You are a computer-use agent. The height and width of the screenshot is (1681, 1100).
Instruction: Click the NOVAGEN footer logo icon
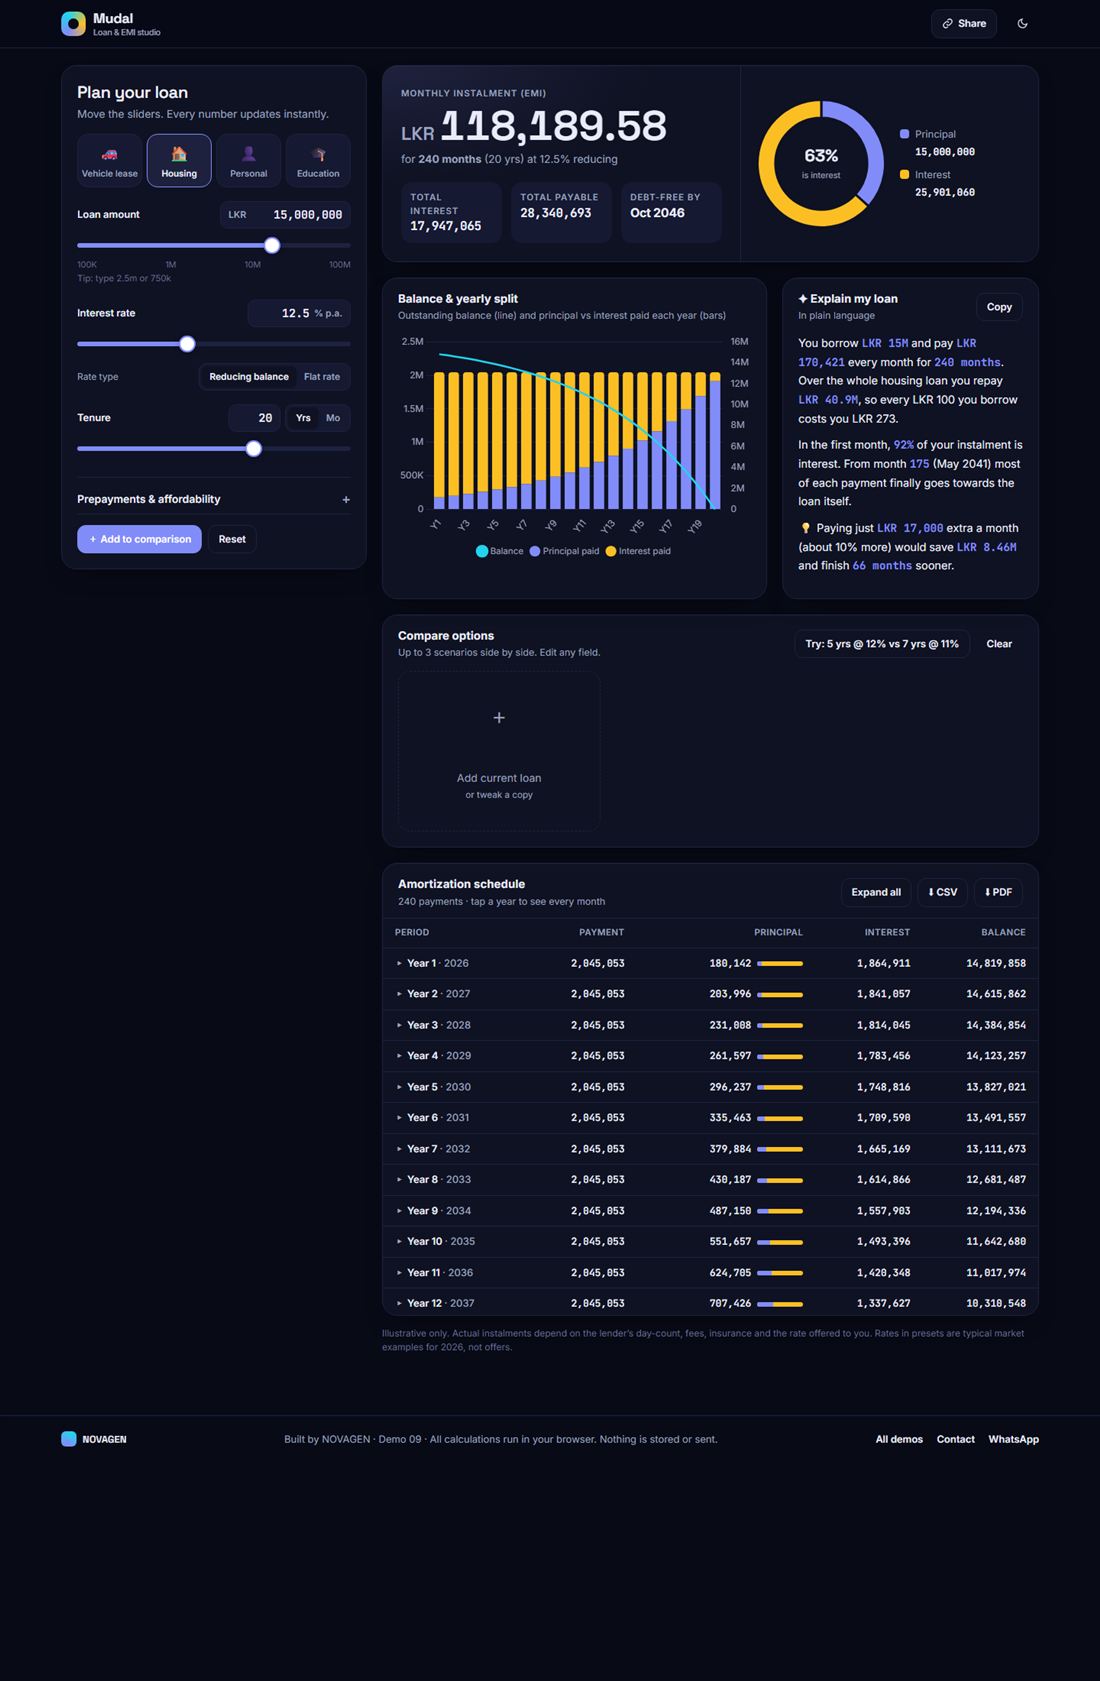(69, 1439)
